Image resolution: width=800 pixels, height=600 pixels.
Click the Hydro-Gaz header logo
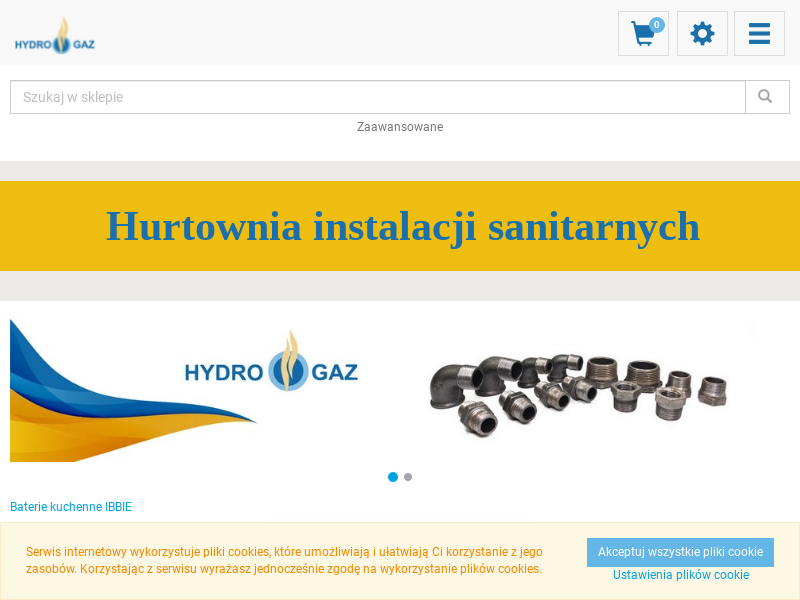click(54, 36)
